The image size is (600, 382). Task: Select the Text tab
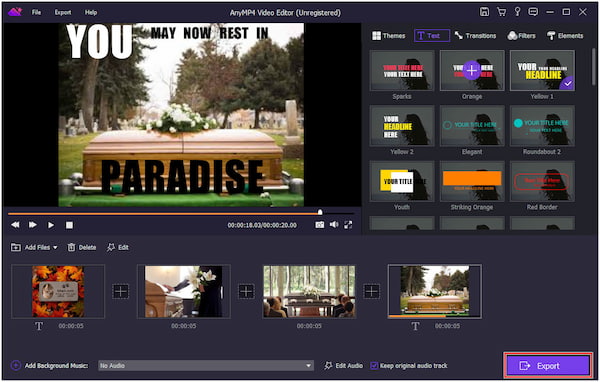coord(432,36)
